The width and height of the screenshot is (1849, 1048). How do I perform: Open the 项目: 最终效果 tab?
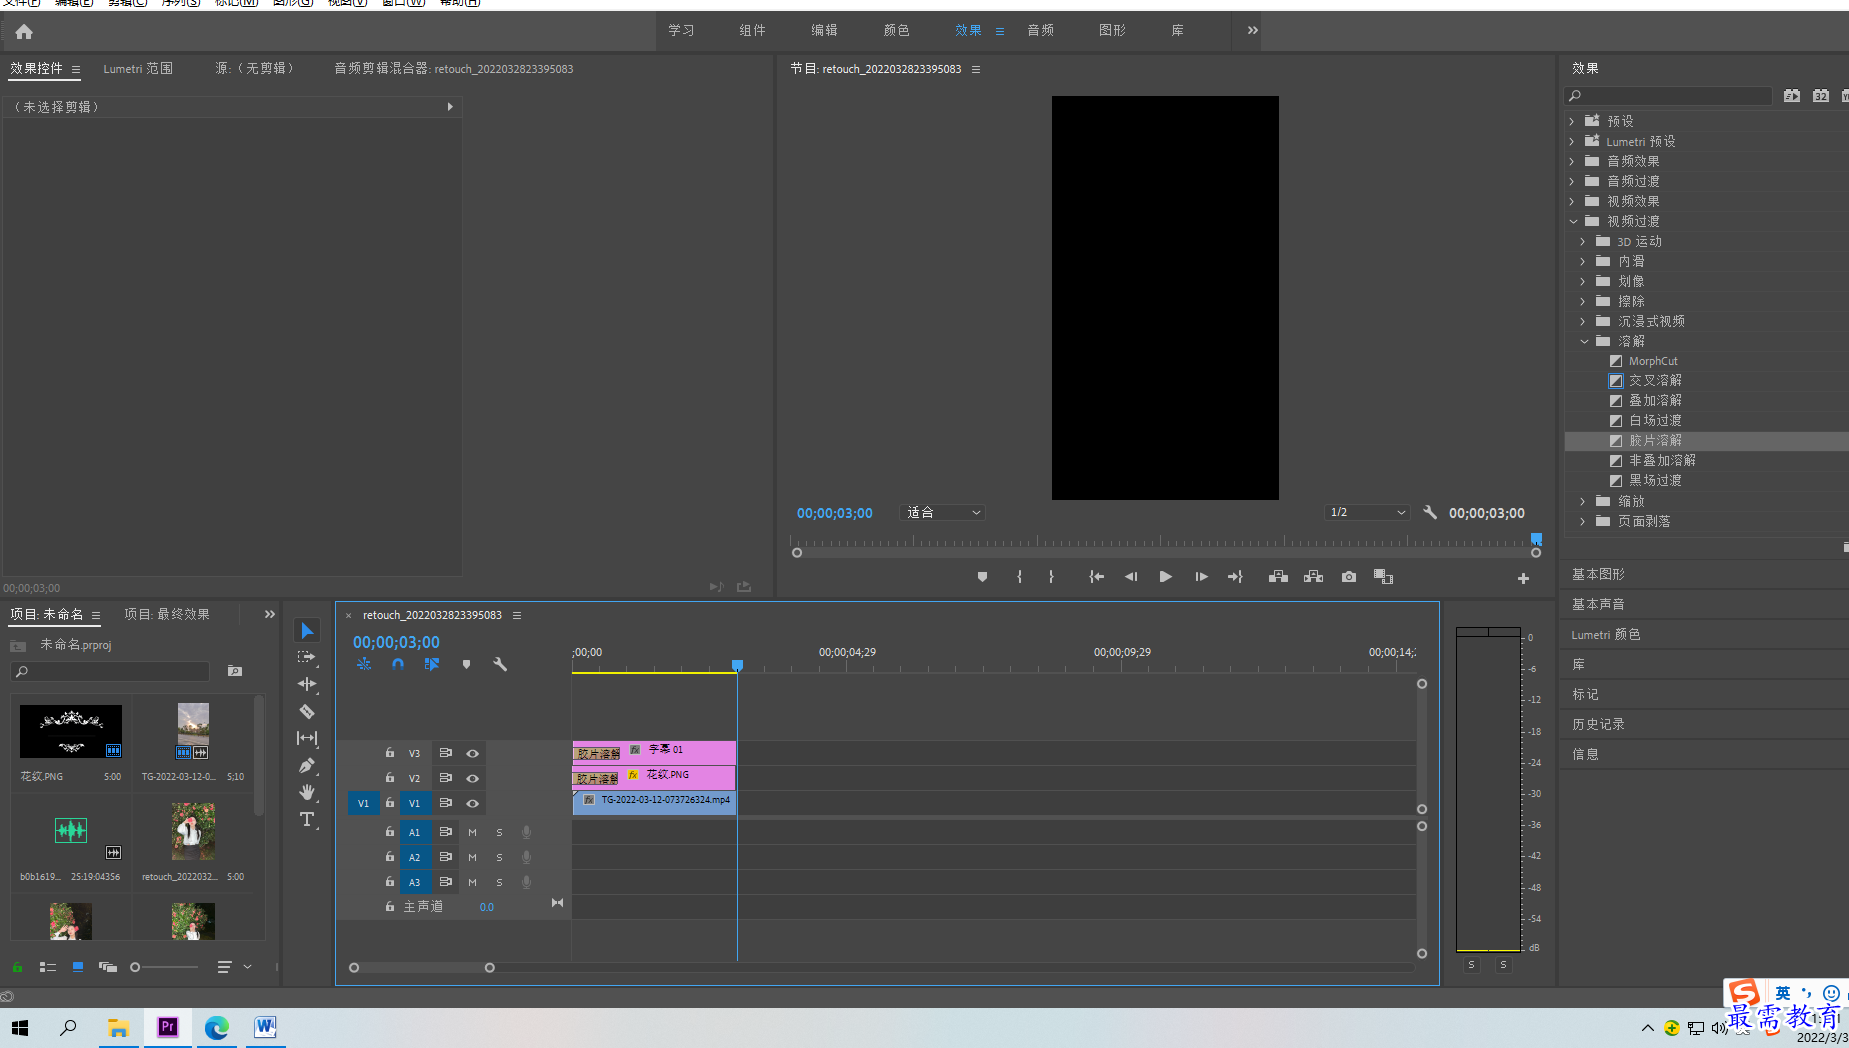[x=167, y=614]
